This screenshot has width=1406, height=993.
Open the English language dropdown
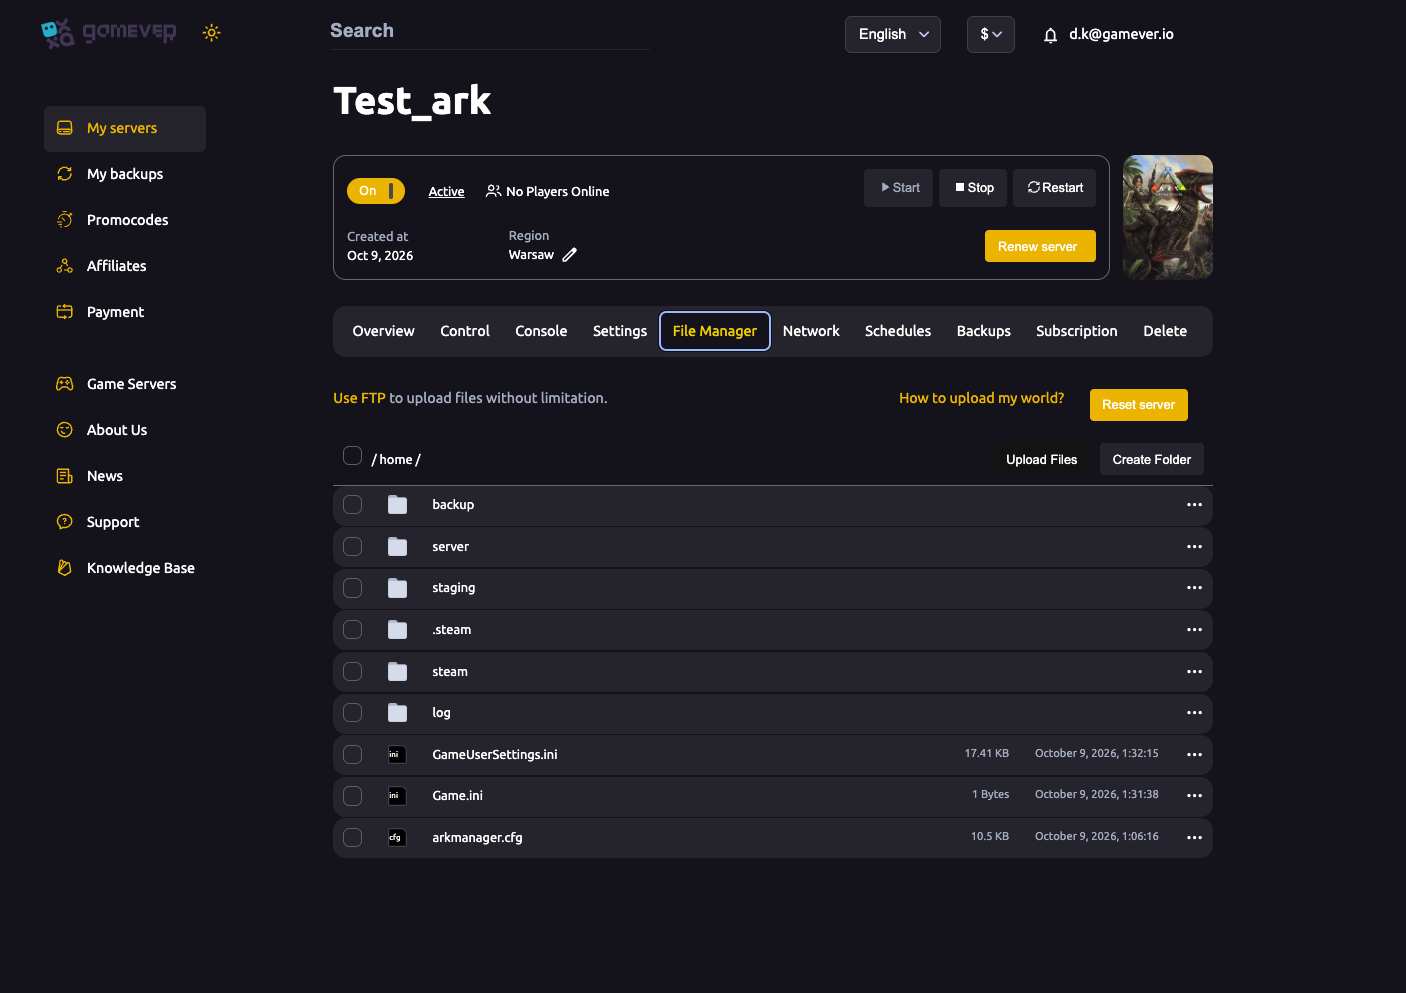893,34
